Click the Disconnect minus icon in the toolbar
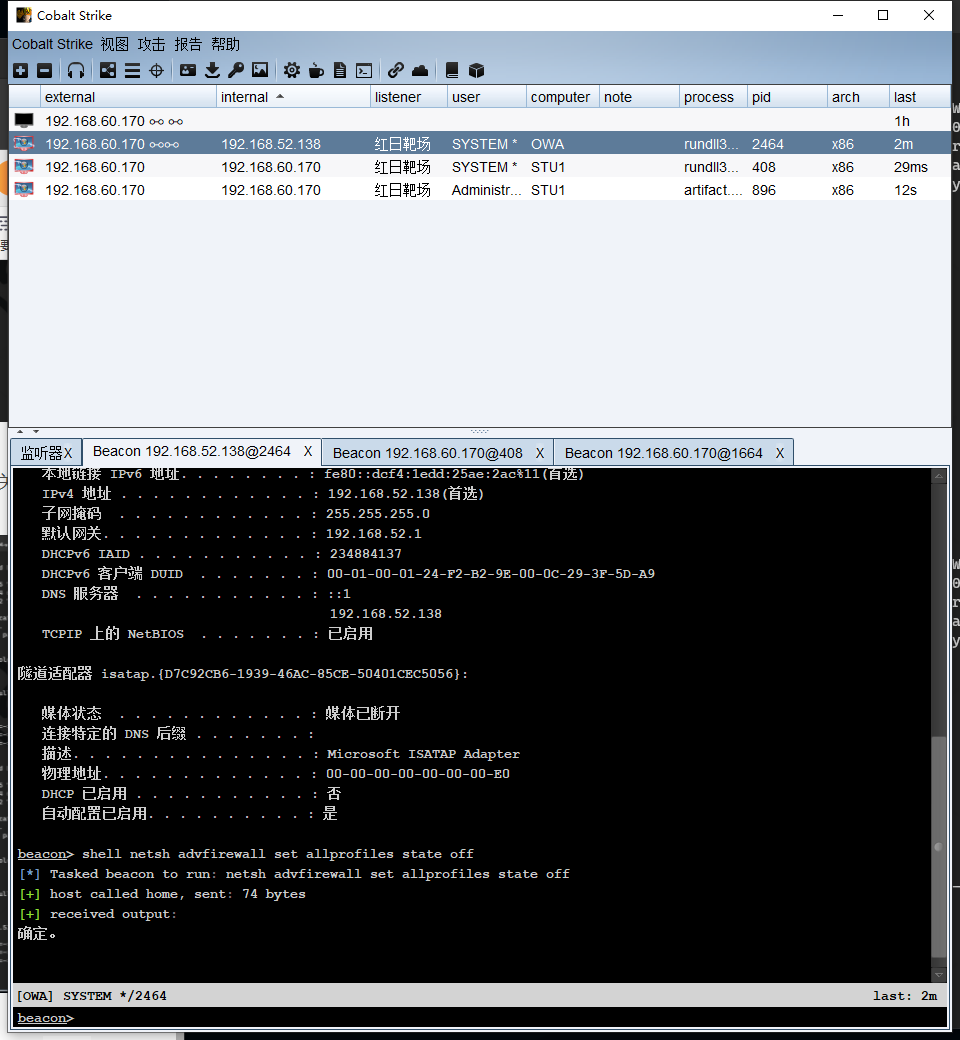 44,70
